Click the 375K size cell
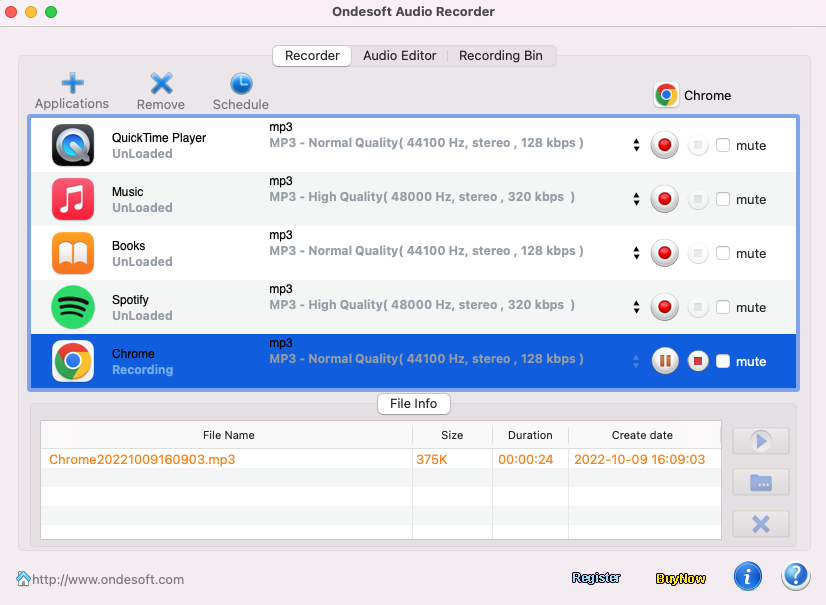 tap(431, 460)
